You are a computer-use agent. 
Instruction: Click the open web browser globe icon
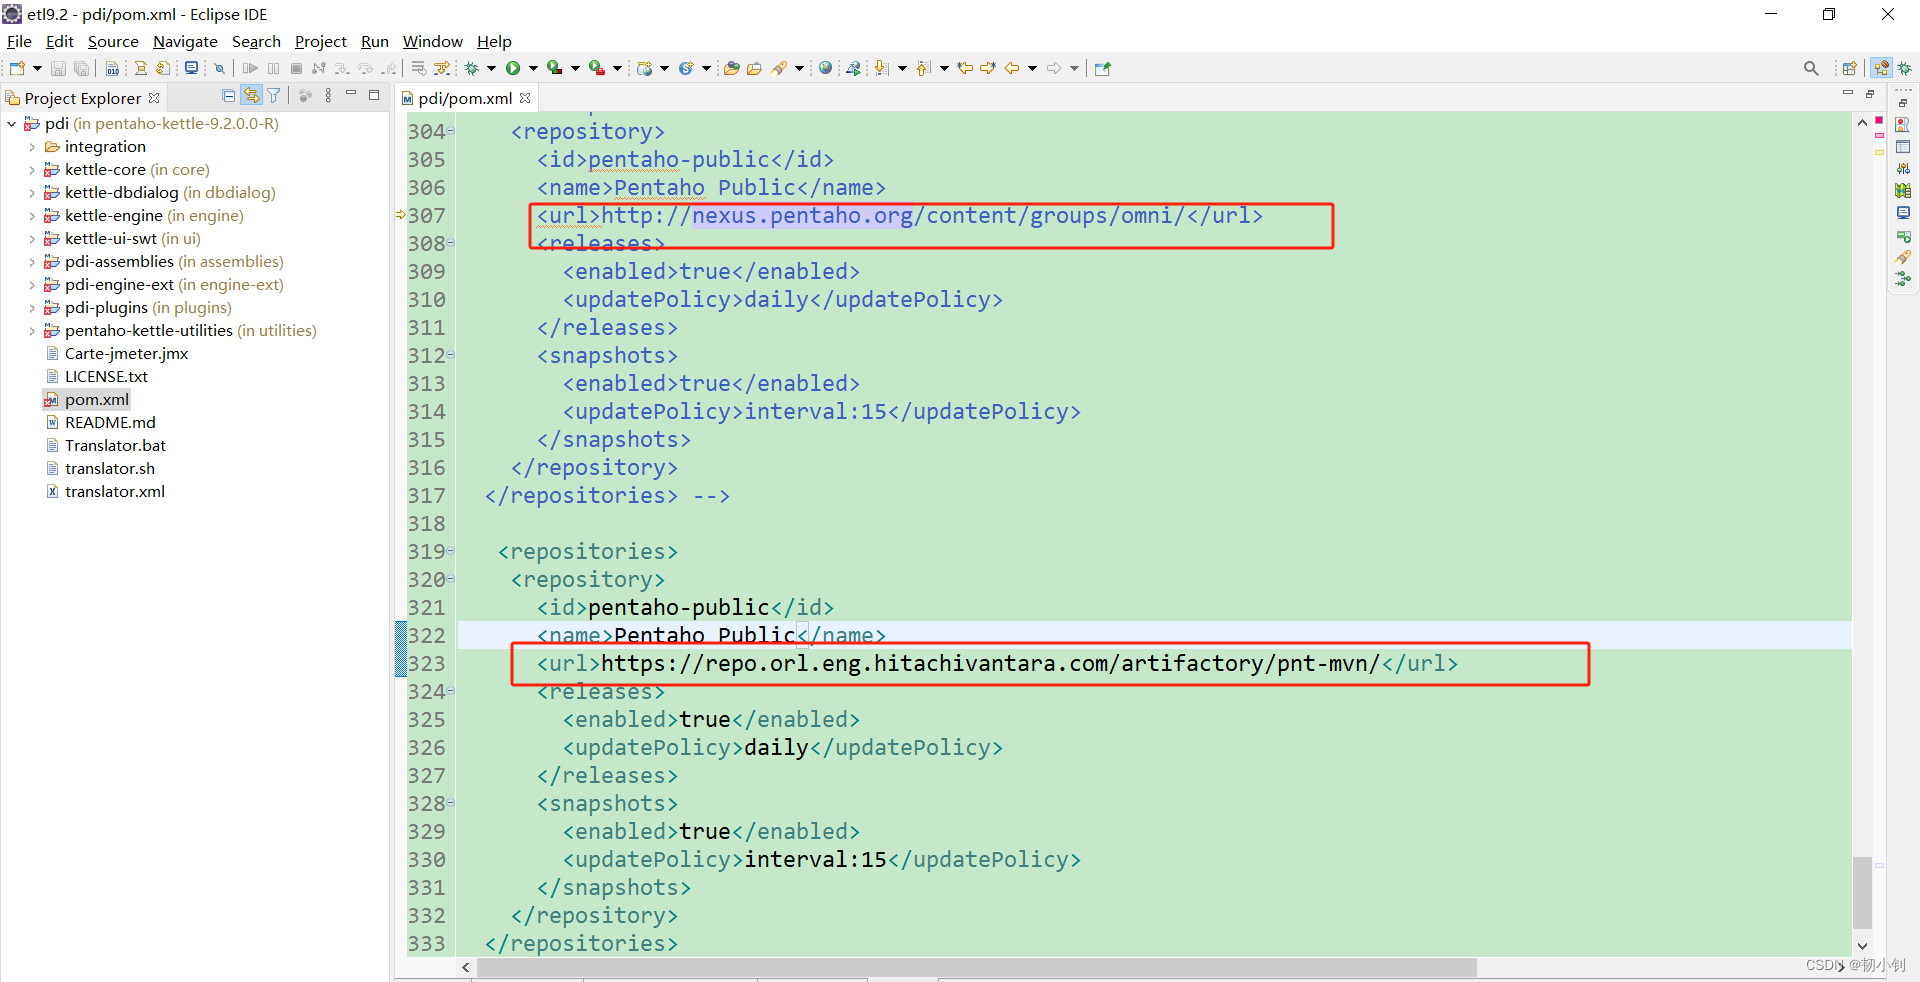[x=825, y=68]
